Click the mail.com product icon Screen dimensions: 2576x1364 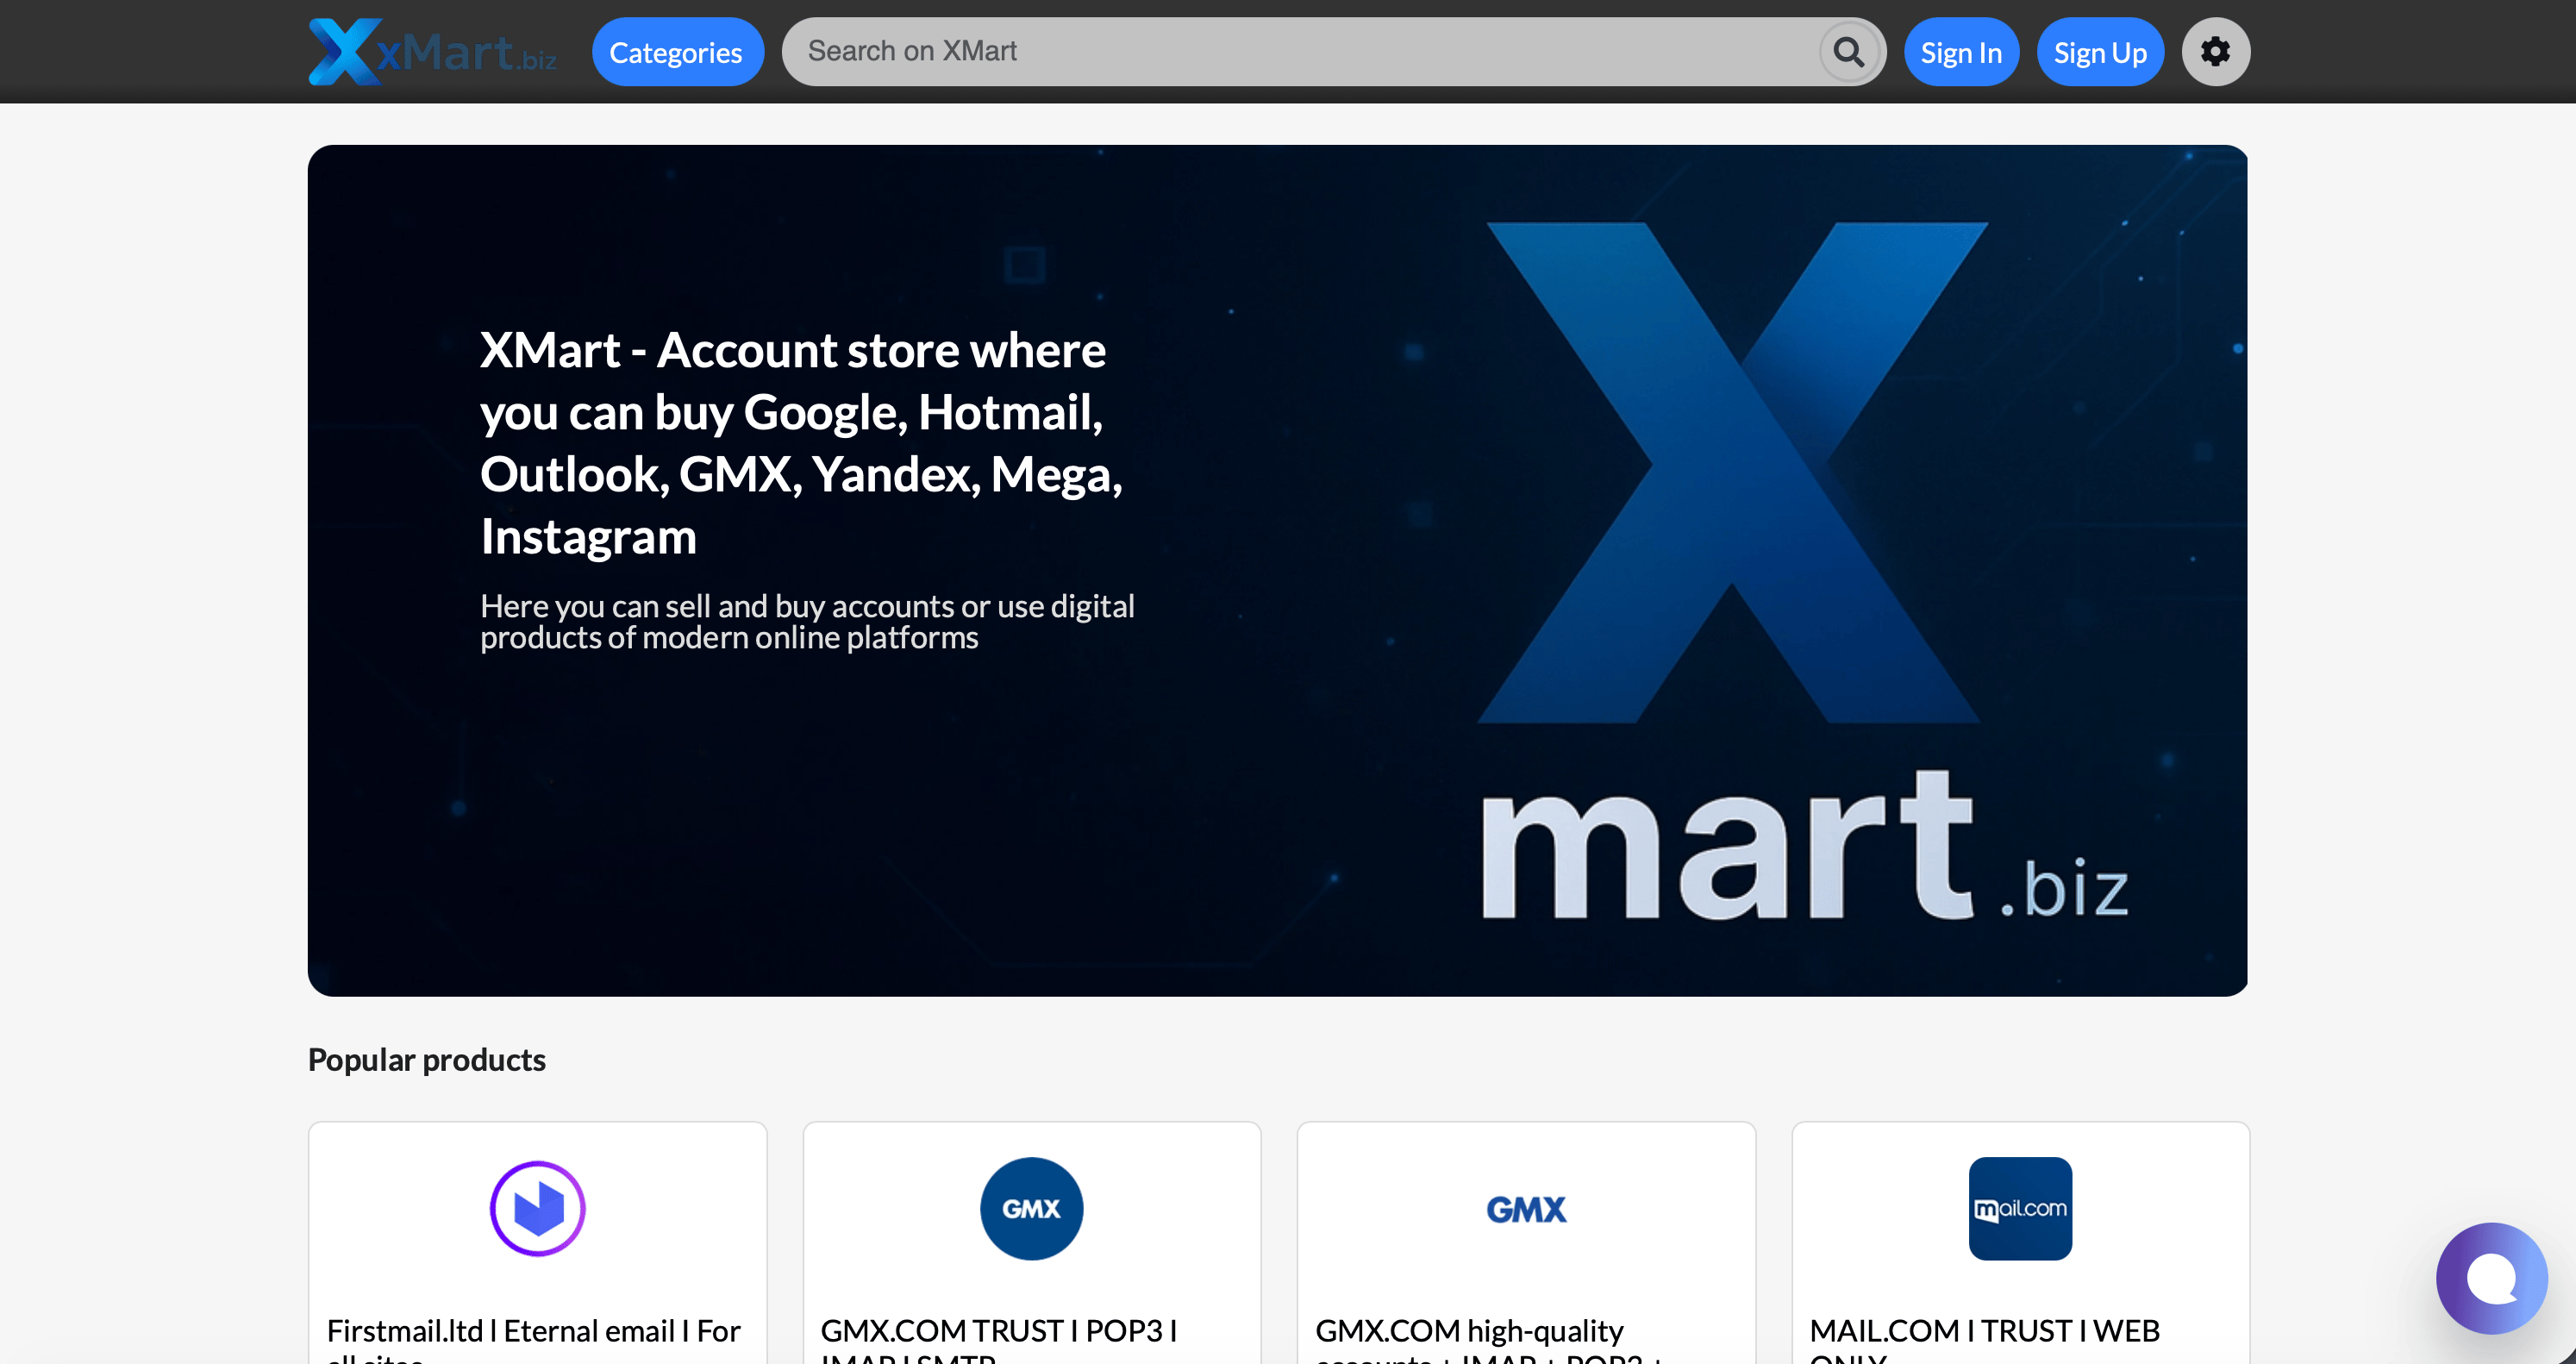[x=2020, y=1208]
